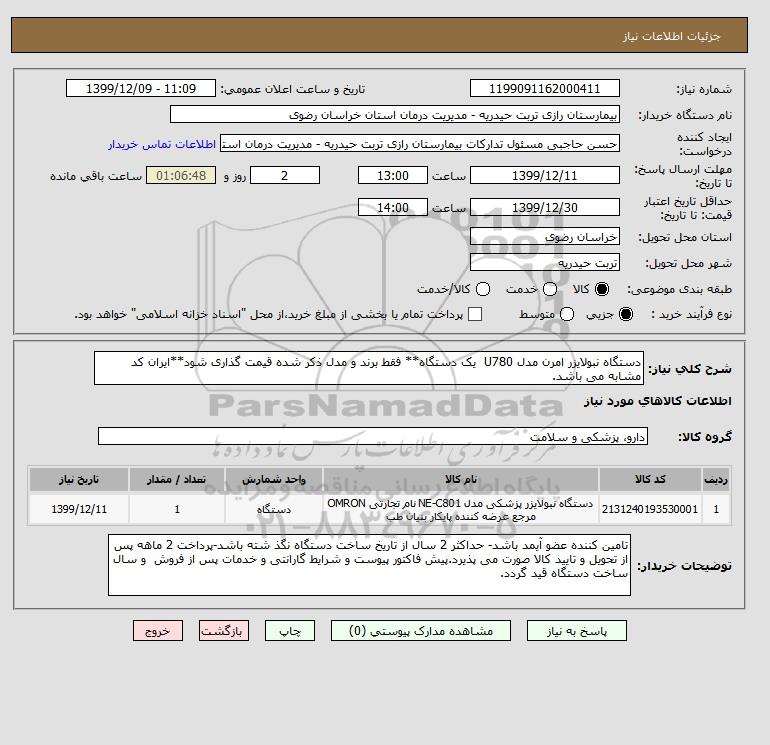Click the remaining days field showing 2
This screenshot has height=745, width=770.
click(285, 175)
